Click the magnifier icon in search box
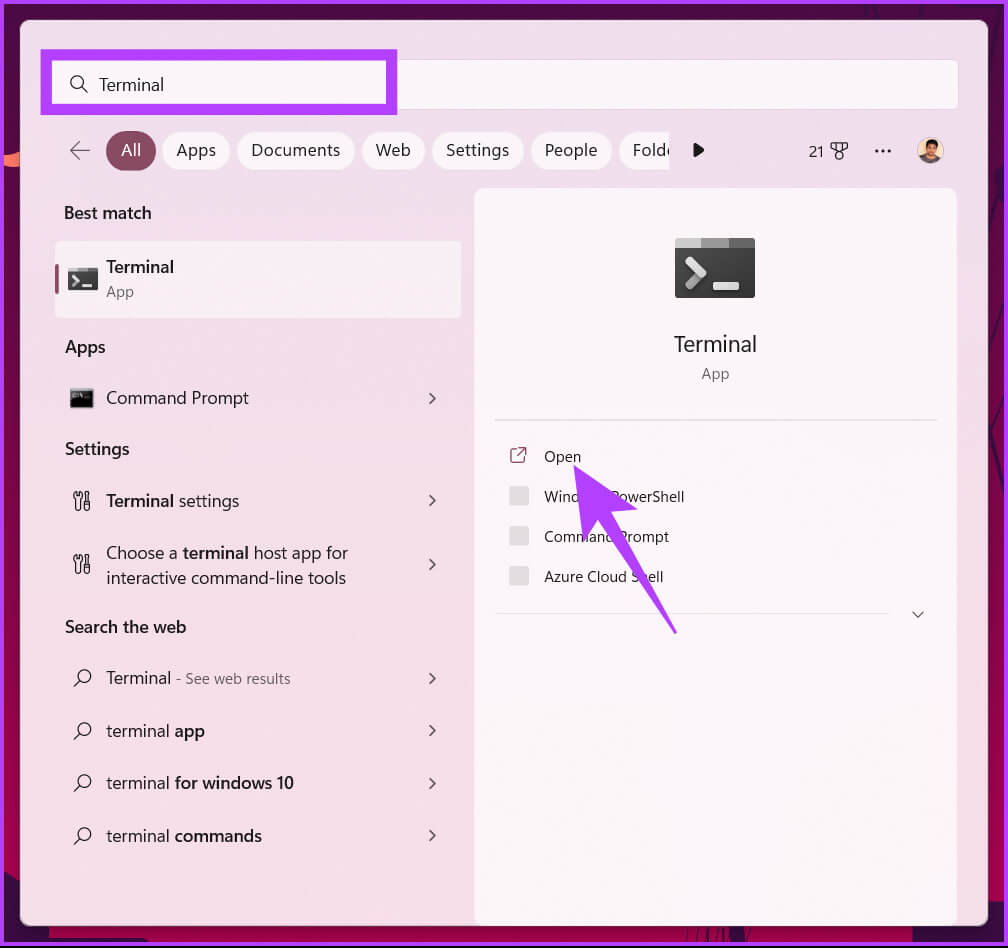 pos(78,84)
